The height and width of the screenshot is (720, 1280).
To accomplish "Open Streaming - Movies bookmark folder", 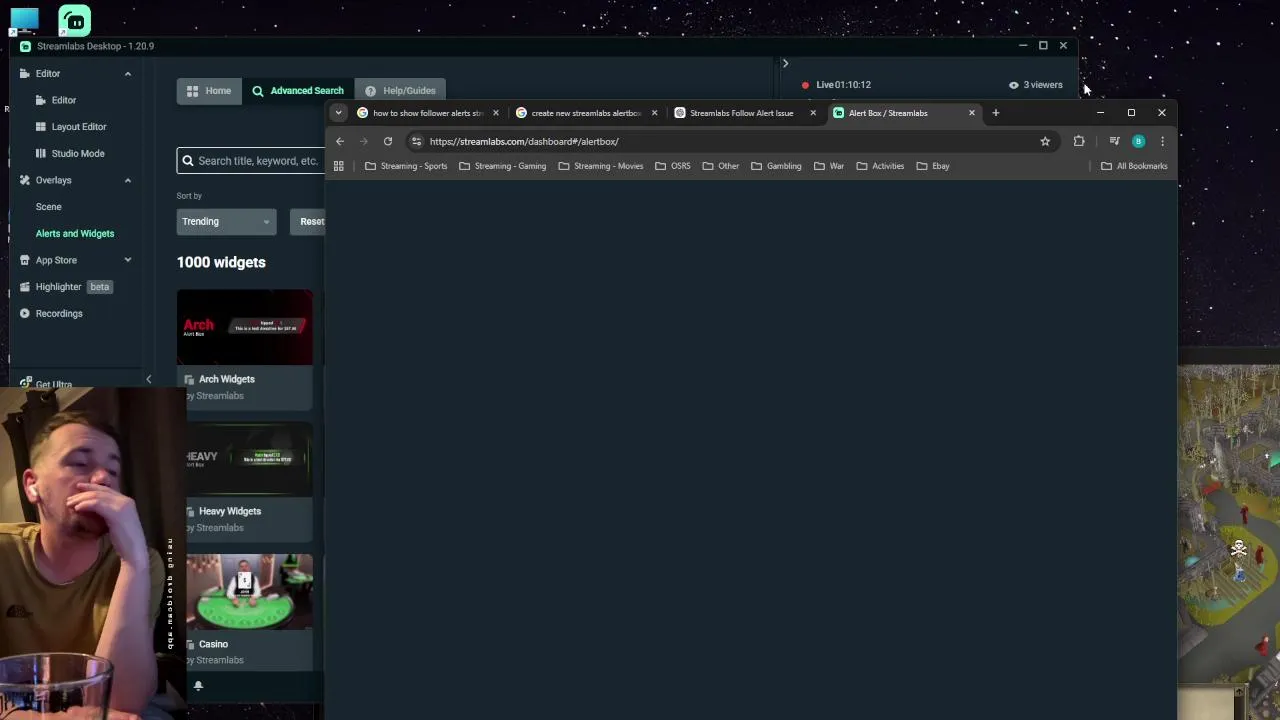I will [x=601, y=166].
